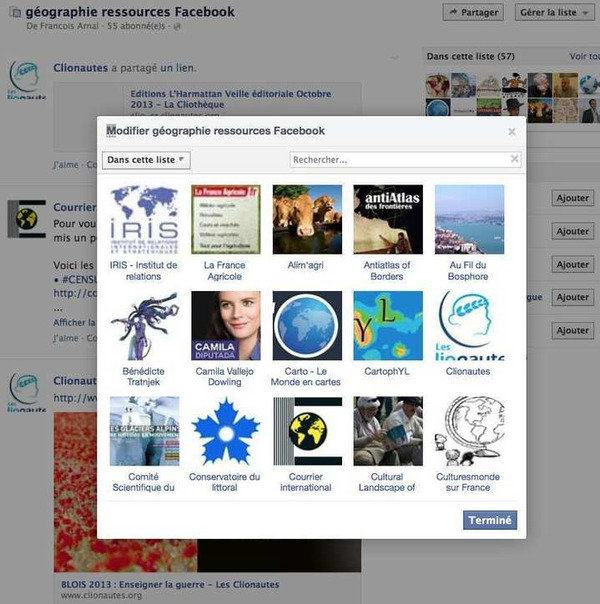Click Clionautes avatar on the top post
The height and width of the screenshot is (604, 600).
tap(27, 79)
